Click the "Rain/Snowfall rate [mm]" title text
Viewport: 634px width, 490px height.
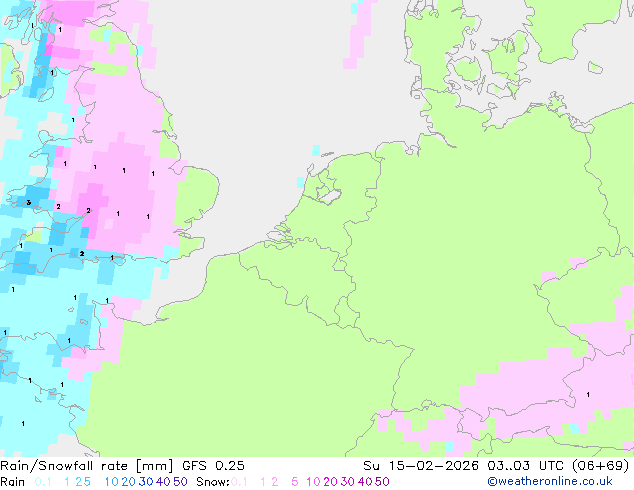point(87,466)
